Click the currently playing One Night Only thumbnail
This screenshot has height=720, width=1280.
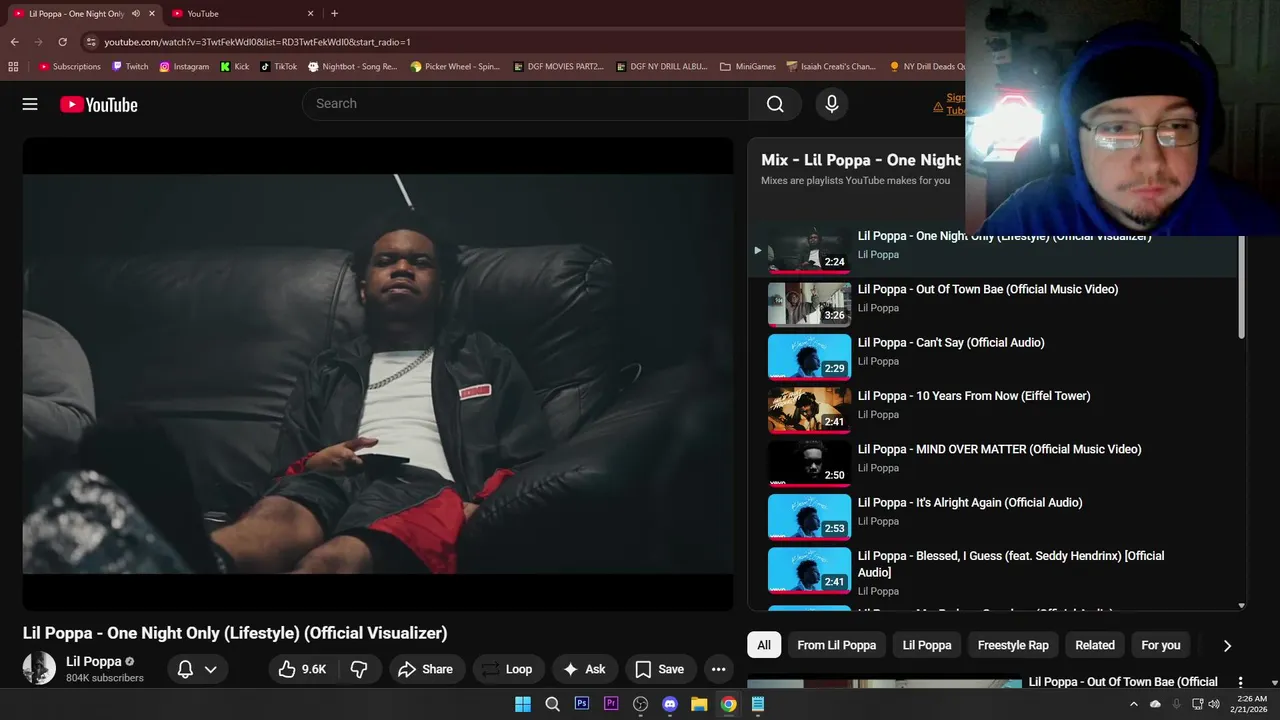809,250
